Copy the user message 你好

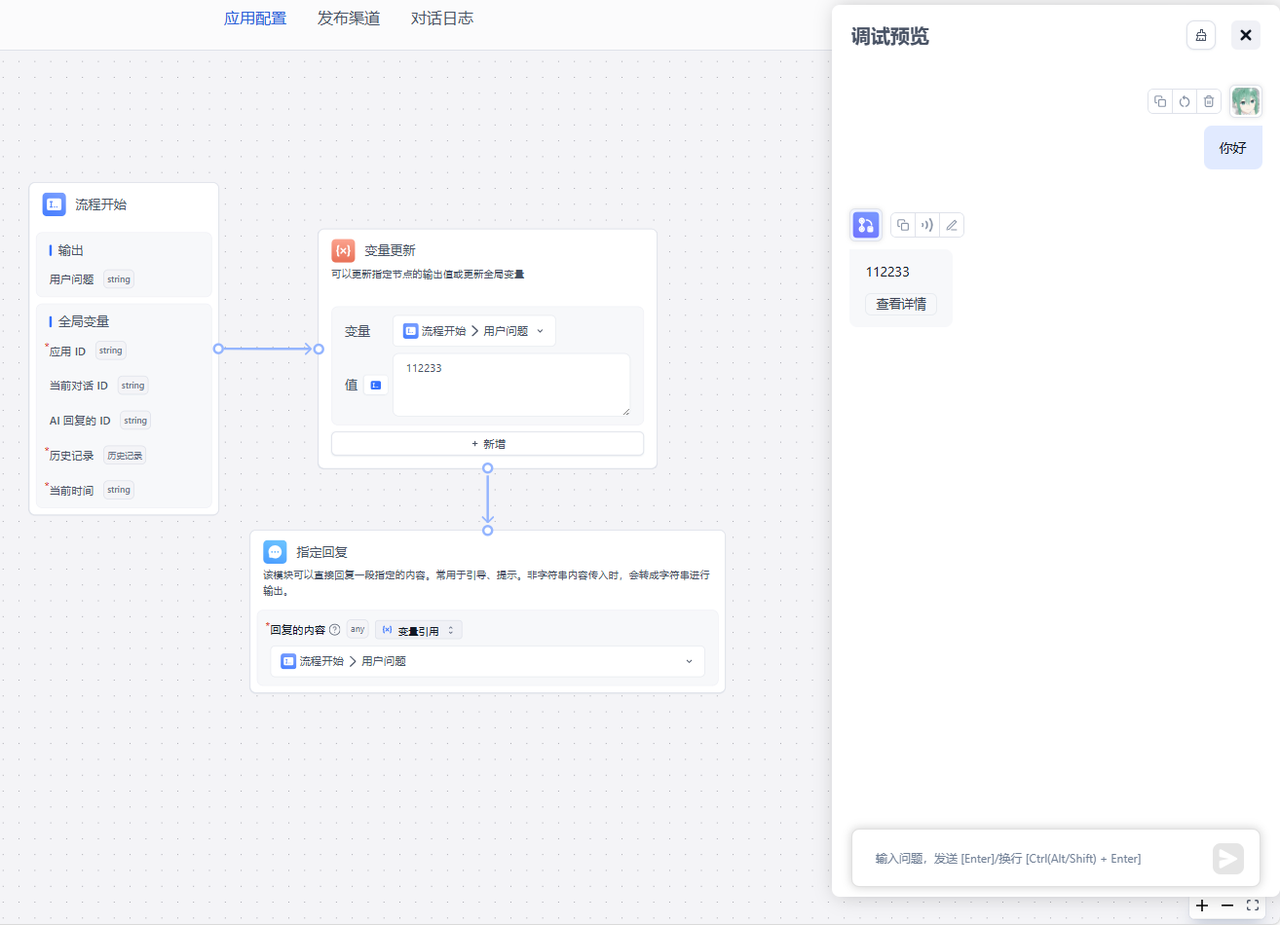(1160, 101)
